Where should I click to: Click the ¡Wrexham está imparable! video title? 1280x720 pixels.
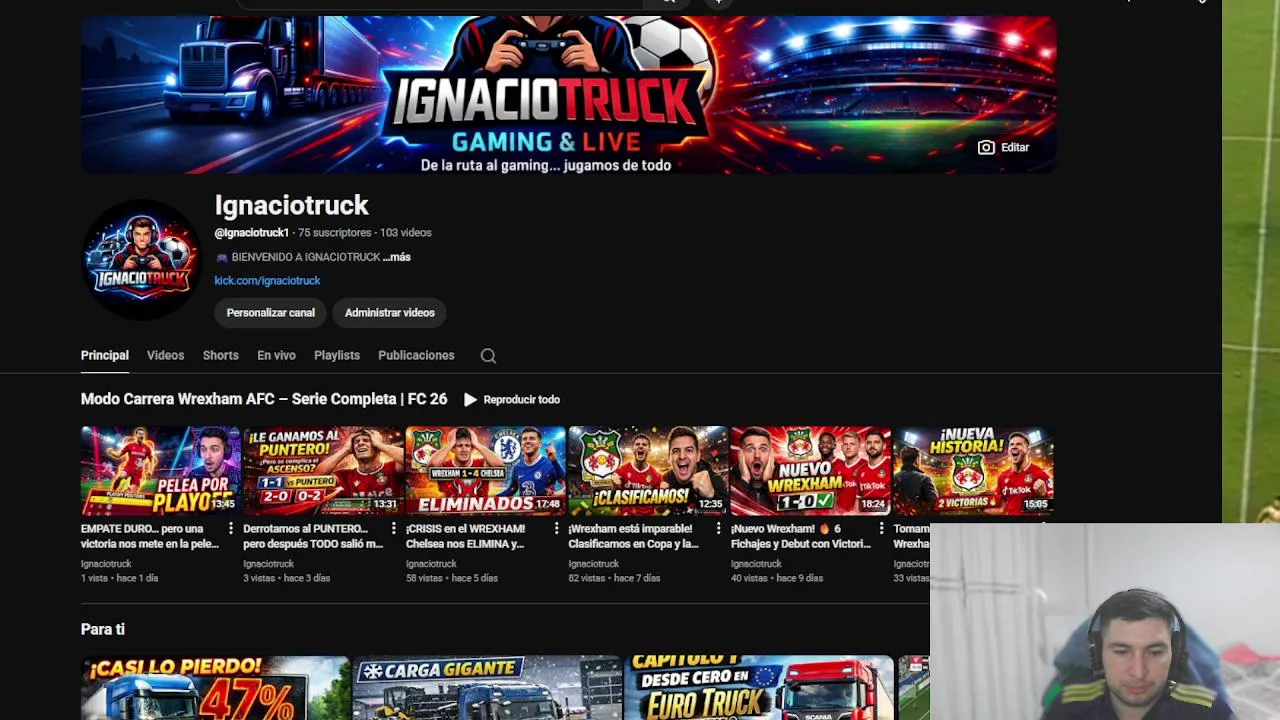pos(633,536)
